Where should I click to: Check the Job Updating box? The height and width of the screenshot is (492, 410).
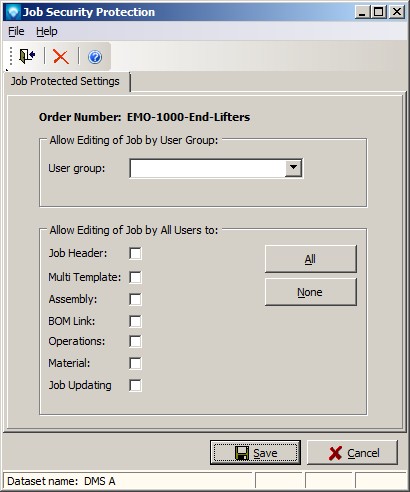pyautogui.click(x=135, y=385)
